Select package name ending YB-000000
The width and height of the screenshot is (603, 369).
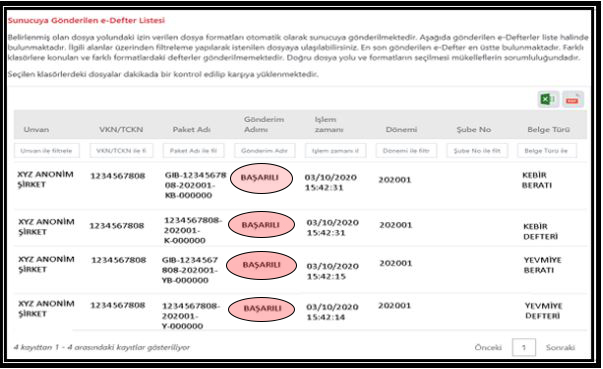[x=190, y=270]
